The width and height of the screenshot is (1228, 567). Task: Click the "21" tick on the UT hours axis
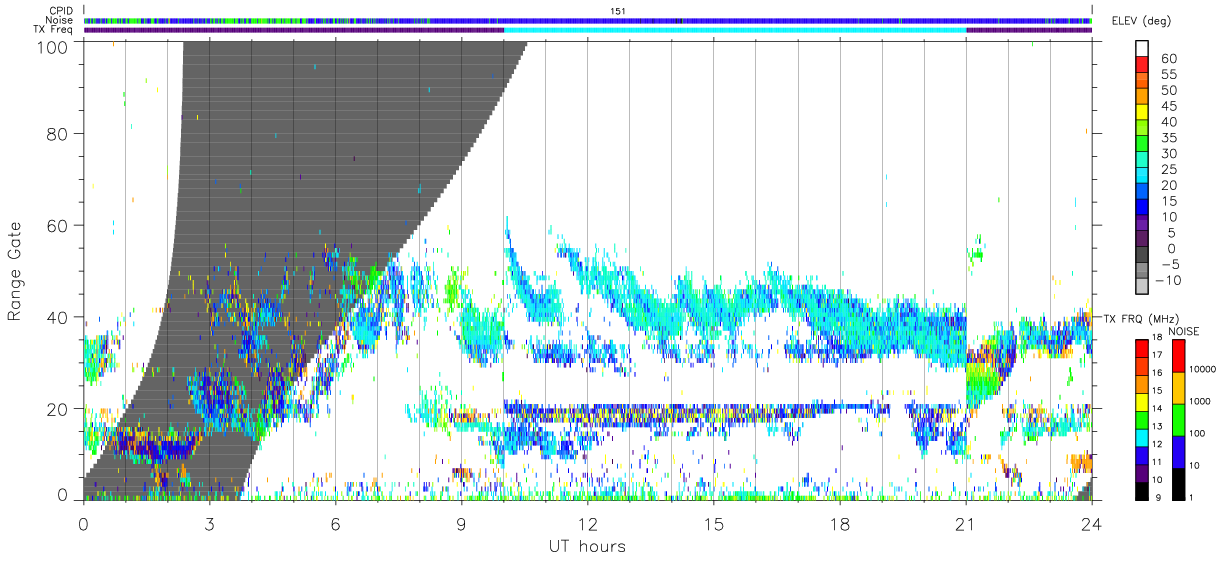click(965, 522)
